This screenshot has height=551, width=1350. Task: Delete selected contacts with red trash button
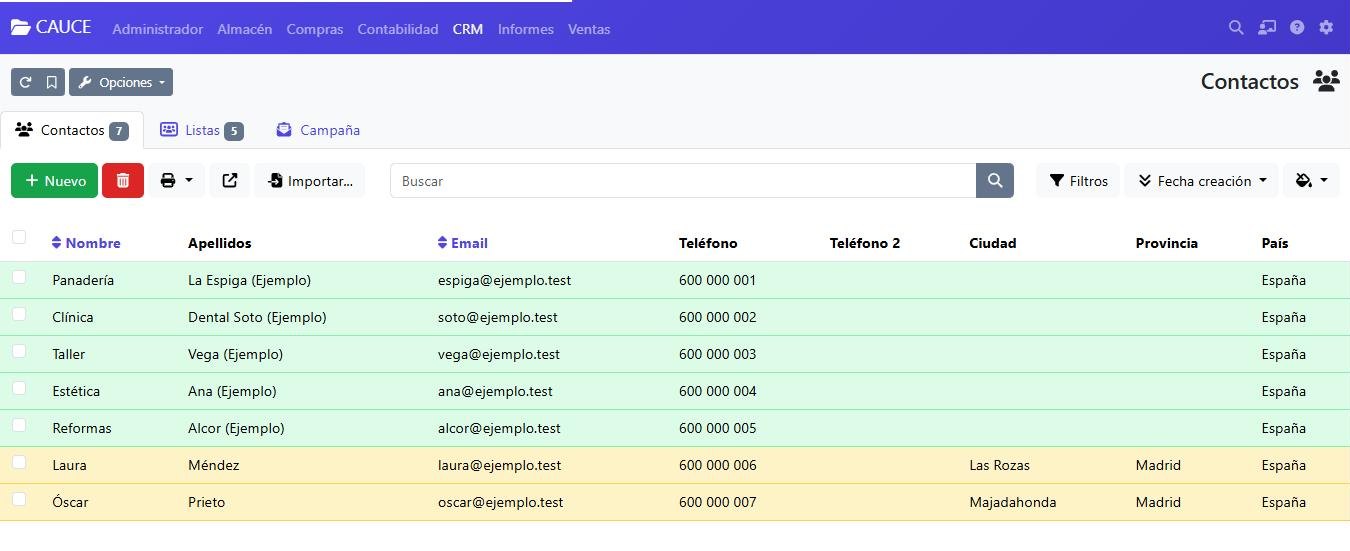(123, 181)
